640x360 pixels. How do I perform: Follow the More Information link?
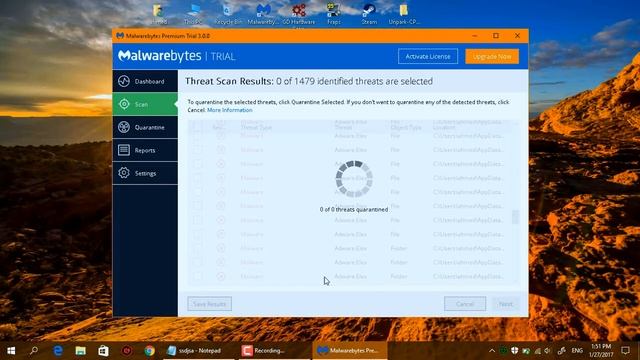point(229,110)
